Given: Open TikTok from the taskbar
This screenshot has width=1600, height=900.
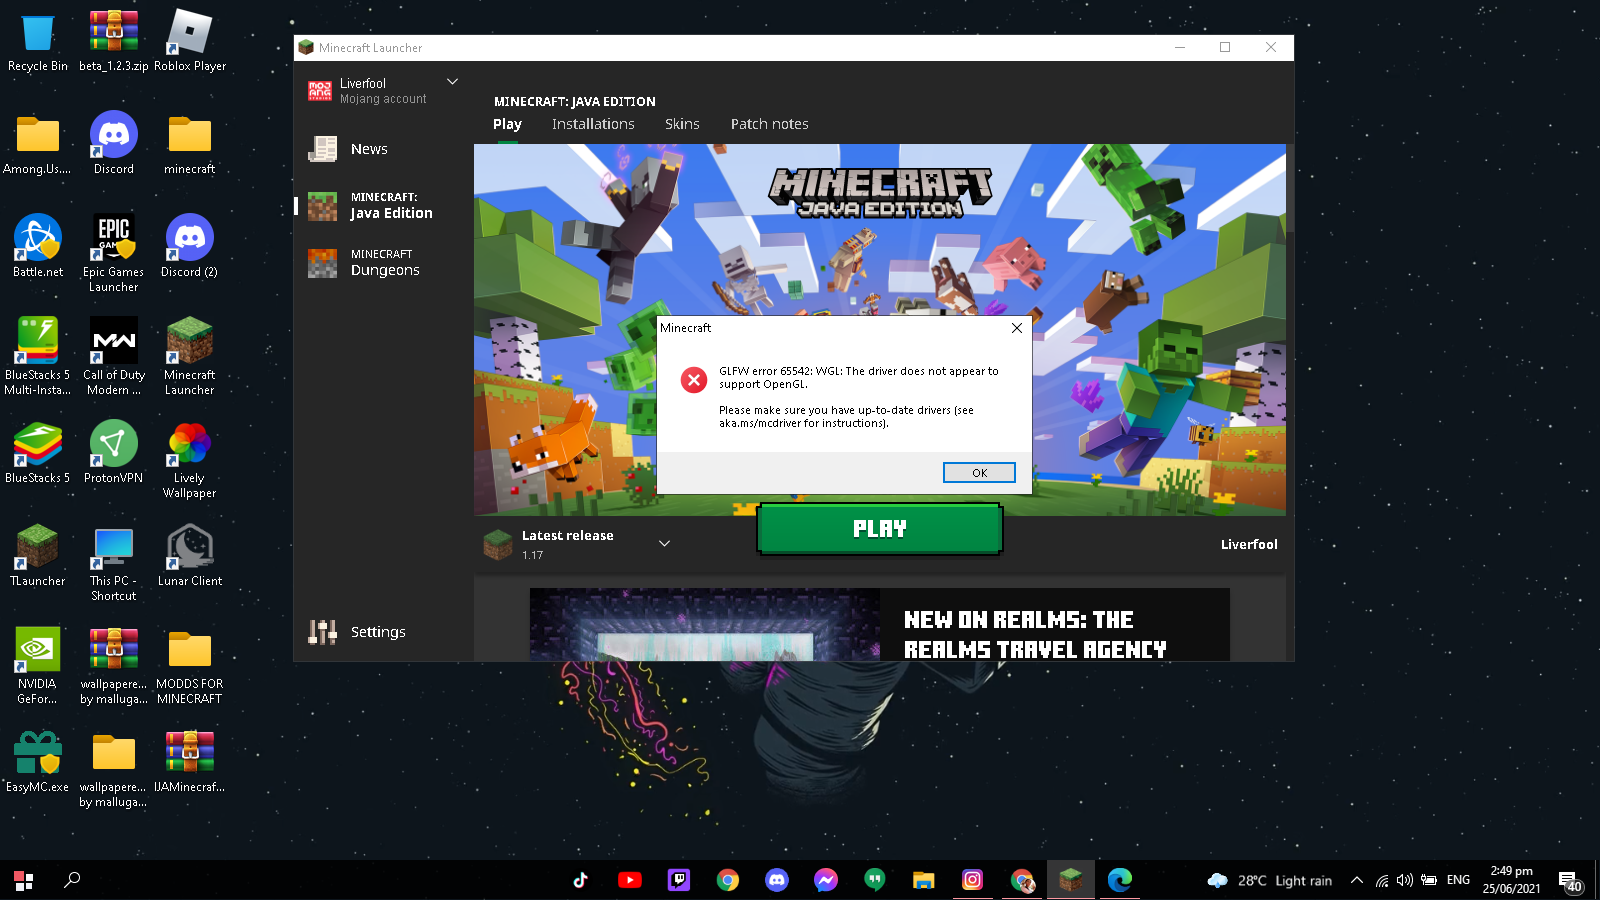Looking at the screenshot, I should 581,880.
